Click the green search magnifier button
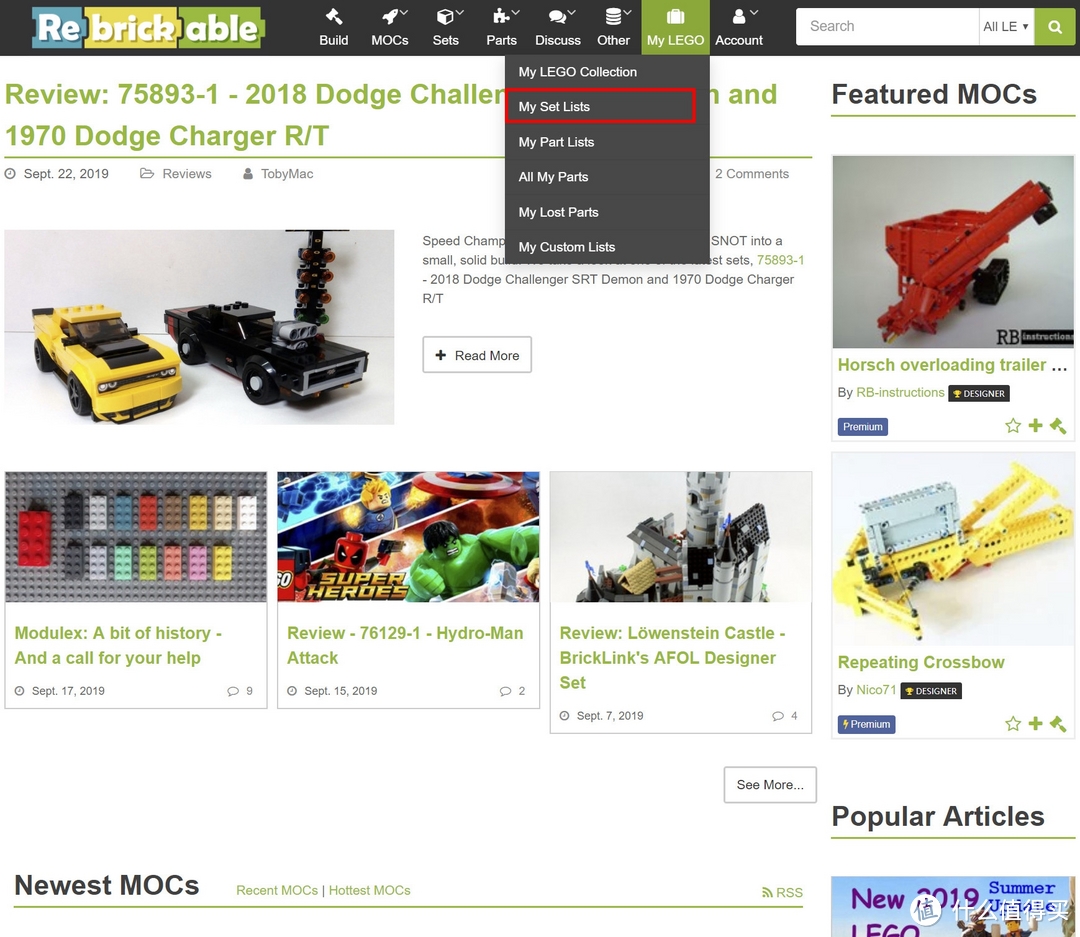 click(x=1055, y=27)
